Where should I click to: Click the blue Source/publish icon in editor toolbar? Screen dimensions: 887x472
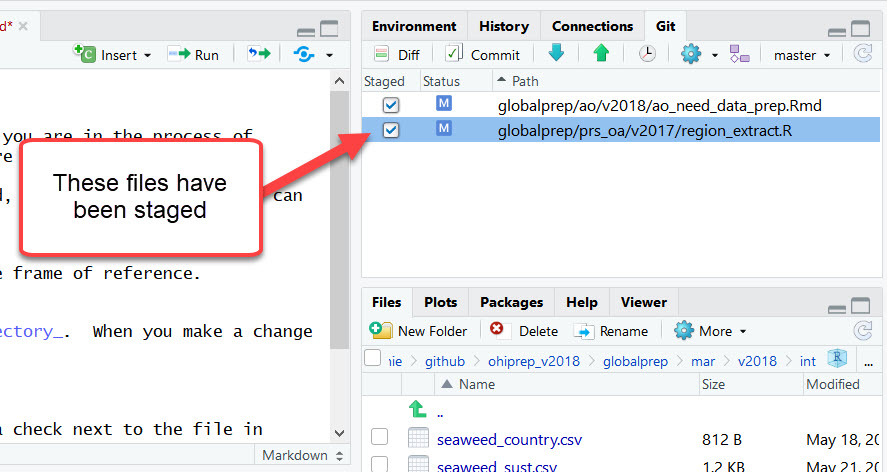click(304, 54)
